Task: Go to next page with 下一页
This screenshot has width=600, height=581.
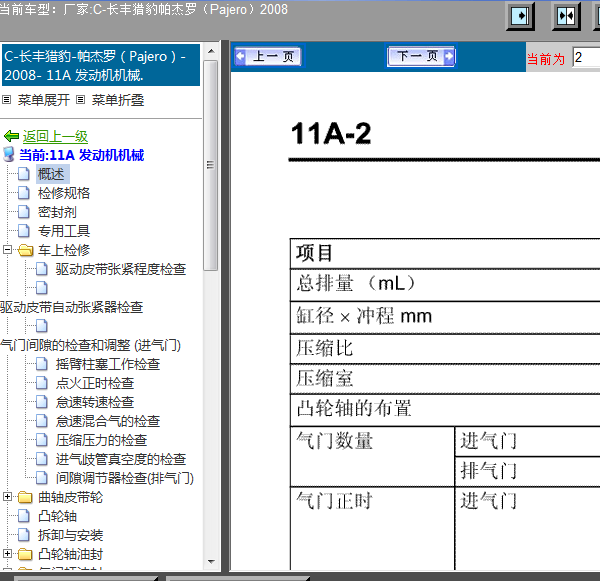Action: (x=421, y=57)
